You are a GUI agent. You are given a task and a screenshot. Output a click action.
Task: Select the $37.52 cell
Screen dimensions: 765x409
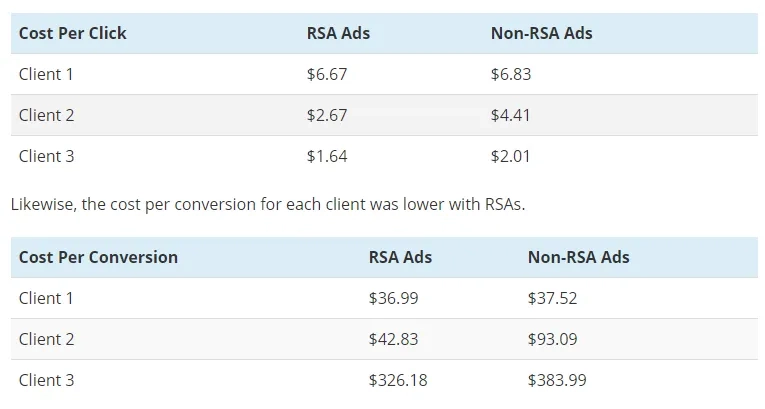tap(552, 298)
